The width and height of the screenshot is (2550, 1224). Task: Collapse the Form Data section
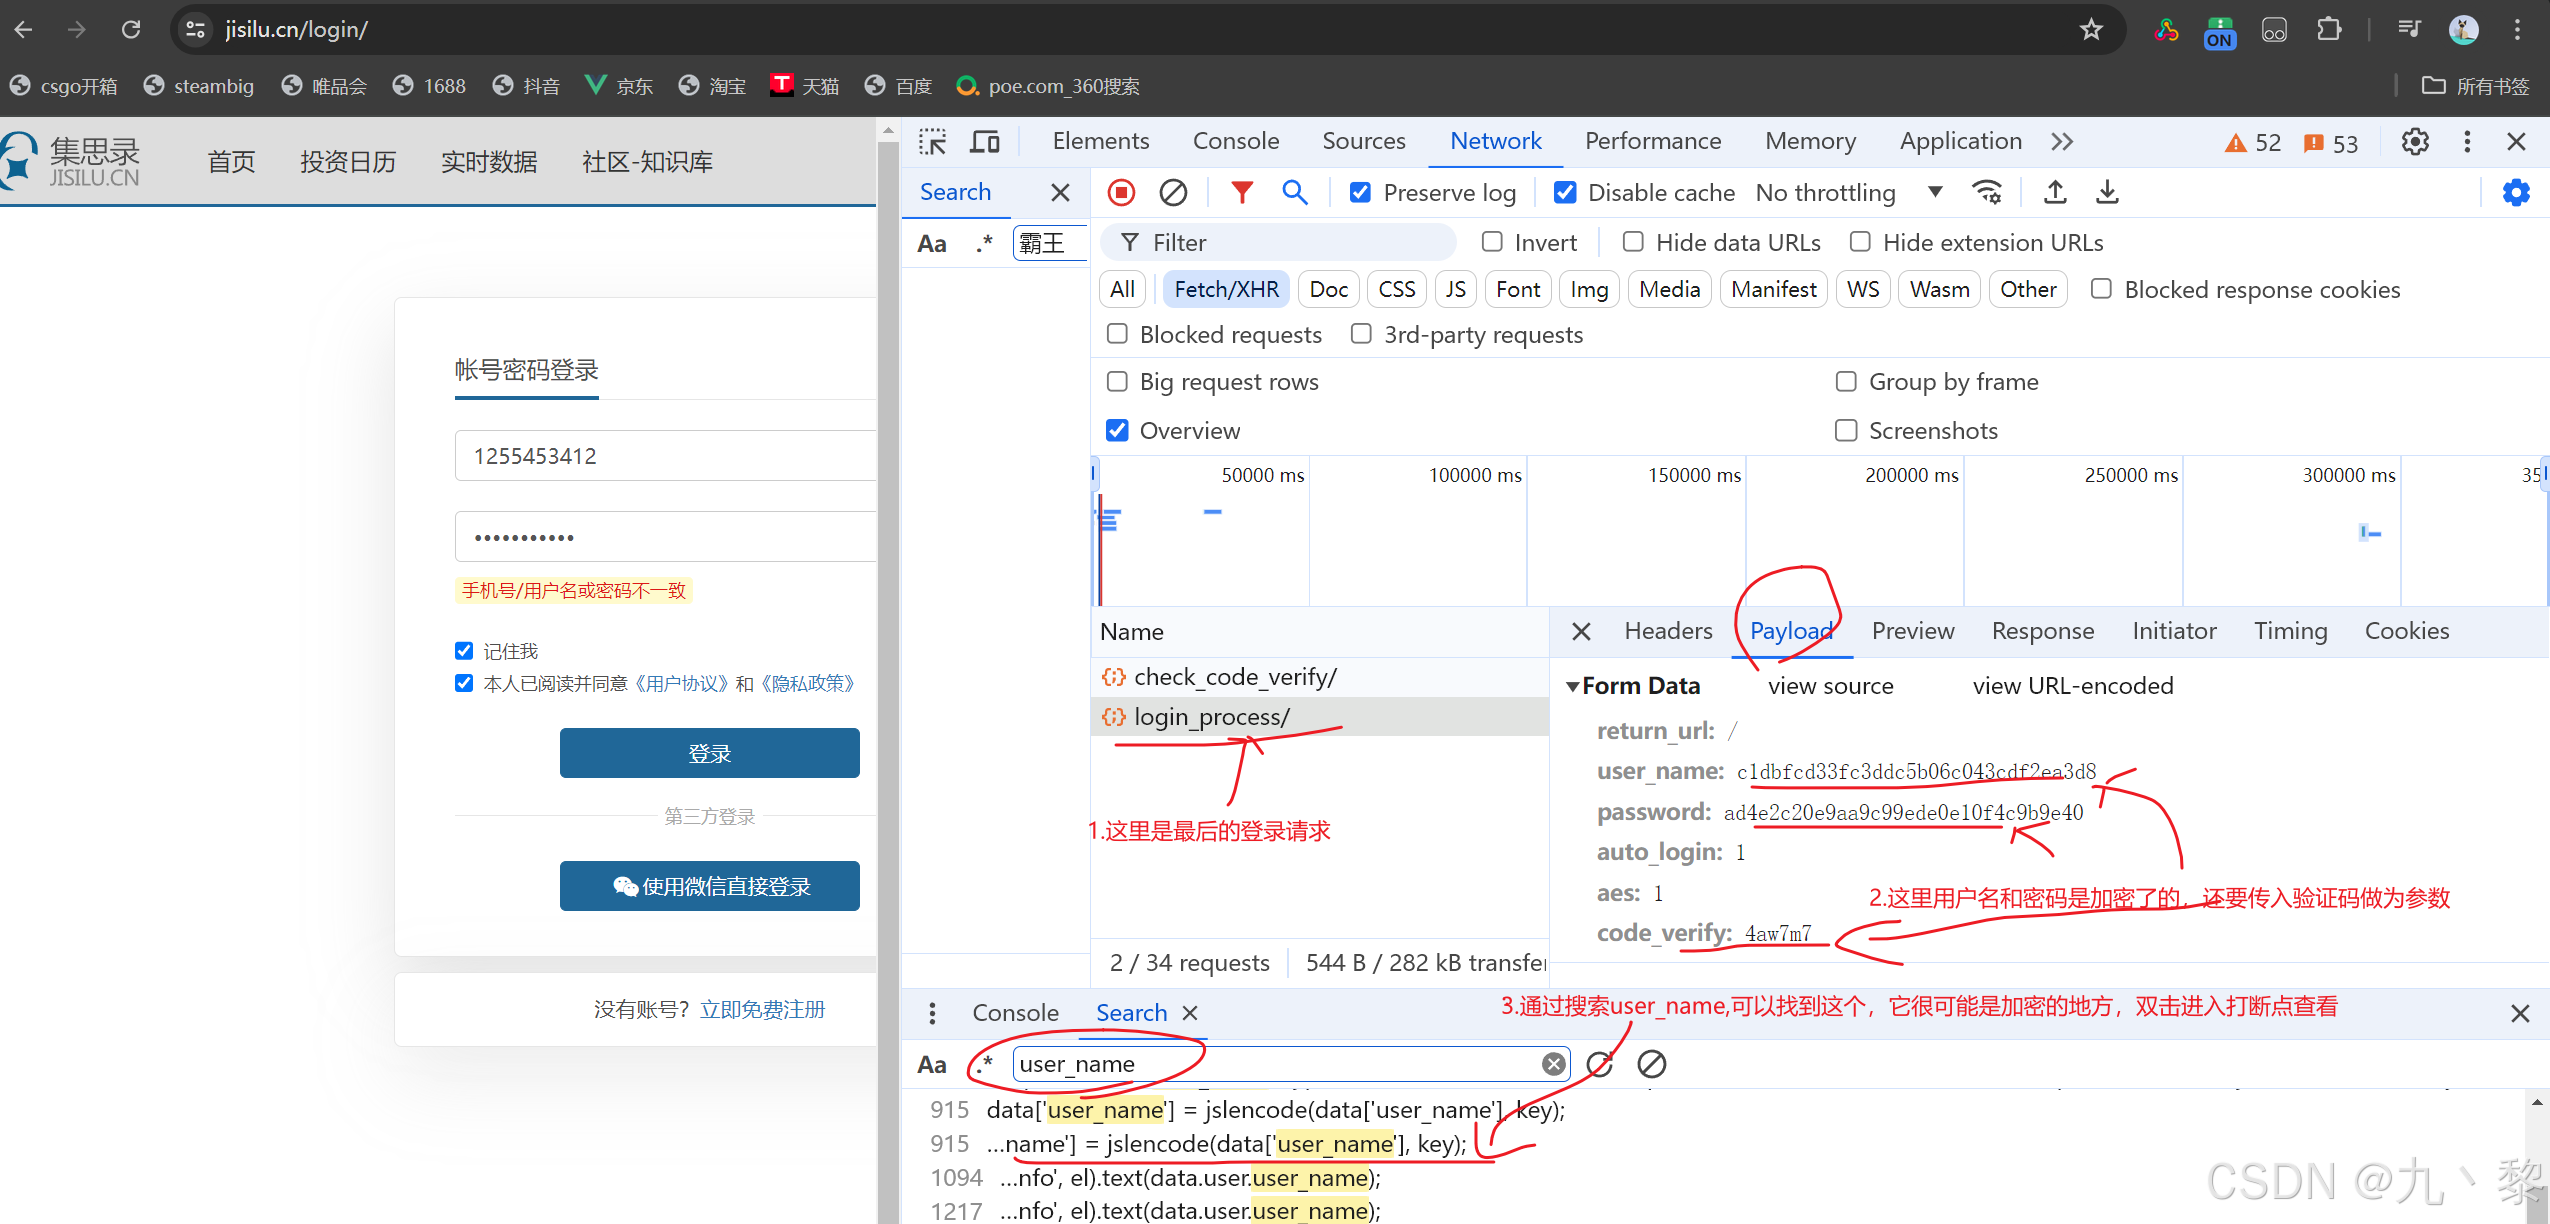1573,686
